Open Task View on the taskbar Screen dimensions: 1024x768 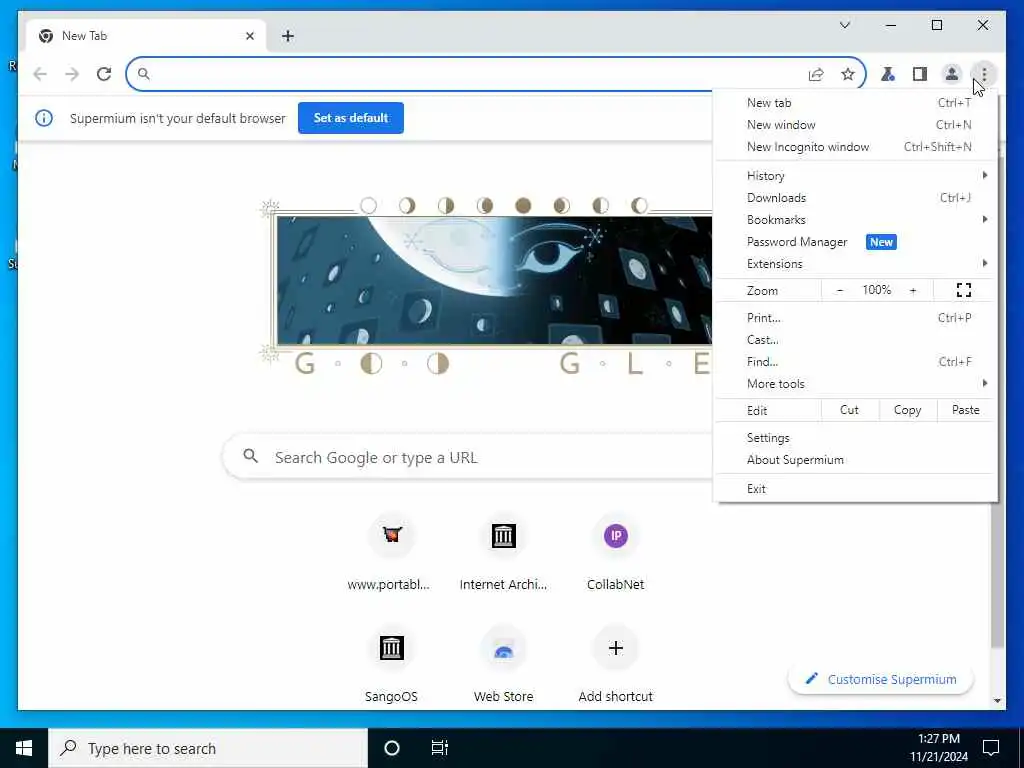(x=440, y=748)
